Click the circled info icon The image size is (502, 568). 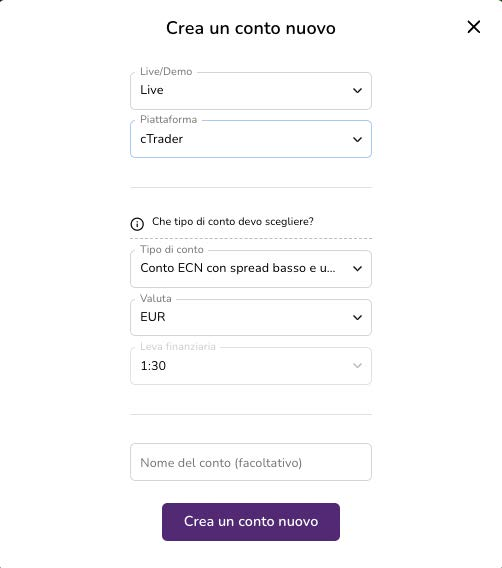click(x=137, y=224)
